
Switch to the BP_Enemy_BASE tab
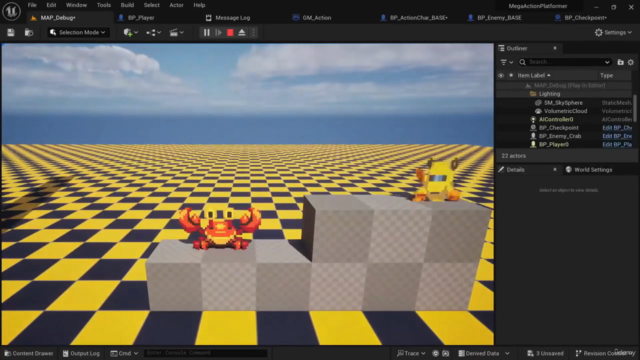pos(499,18)
